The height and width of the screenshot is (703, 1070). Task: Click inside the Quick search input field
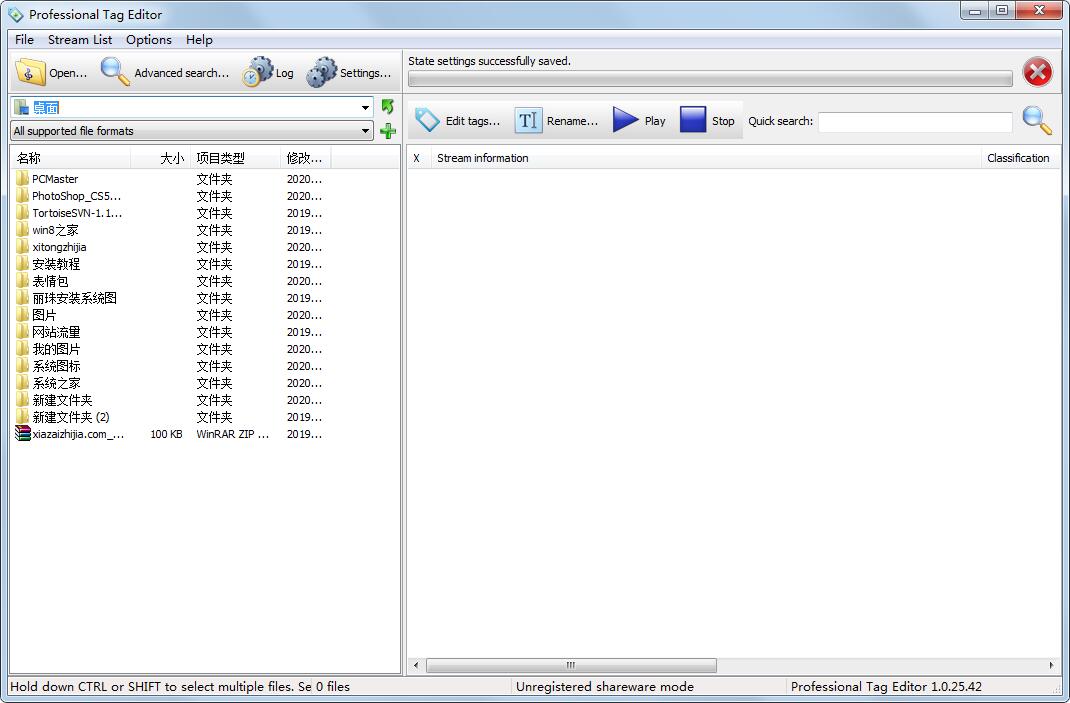(913, 121)
